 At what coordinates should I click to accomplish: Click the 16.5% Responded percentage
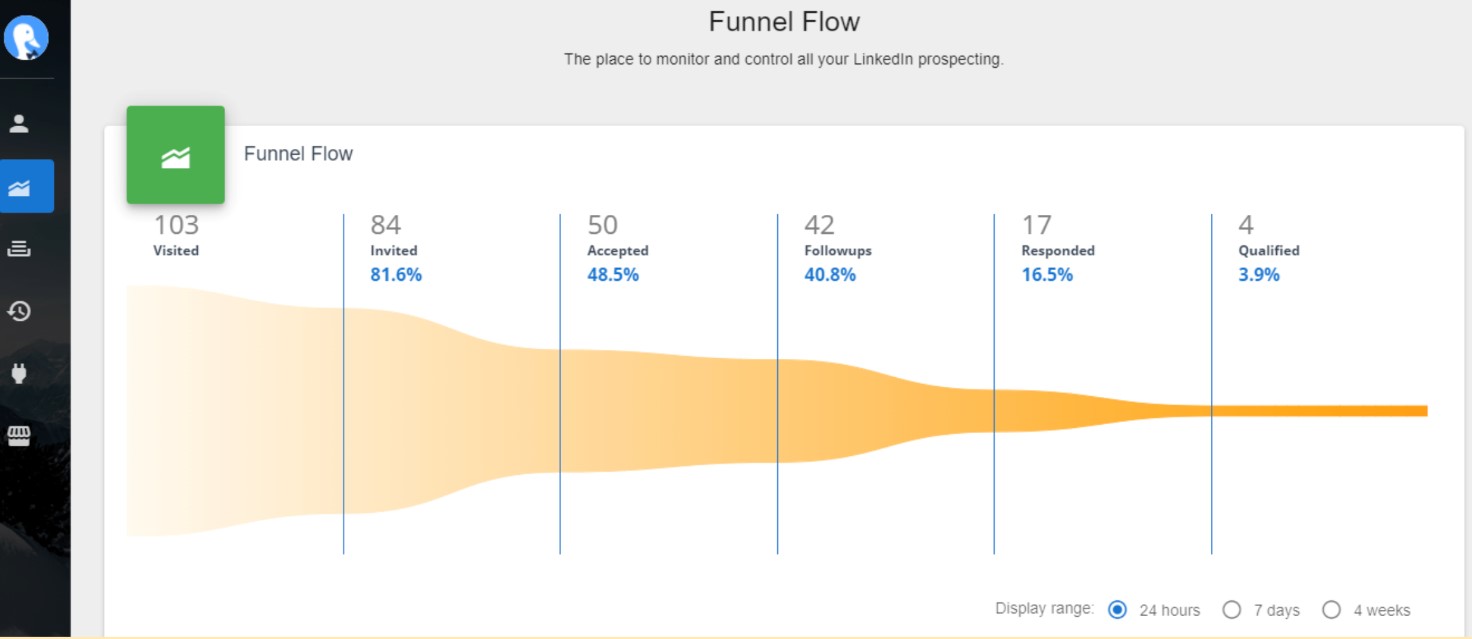click(1047, 275)
